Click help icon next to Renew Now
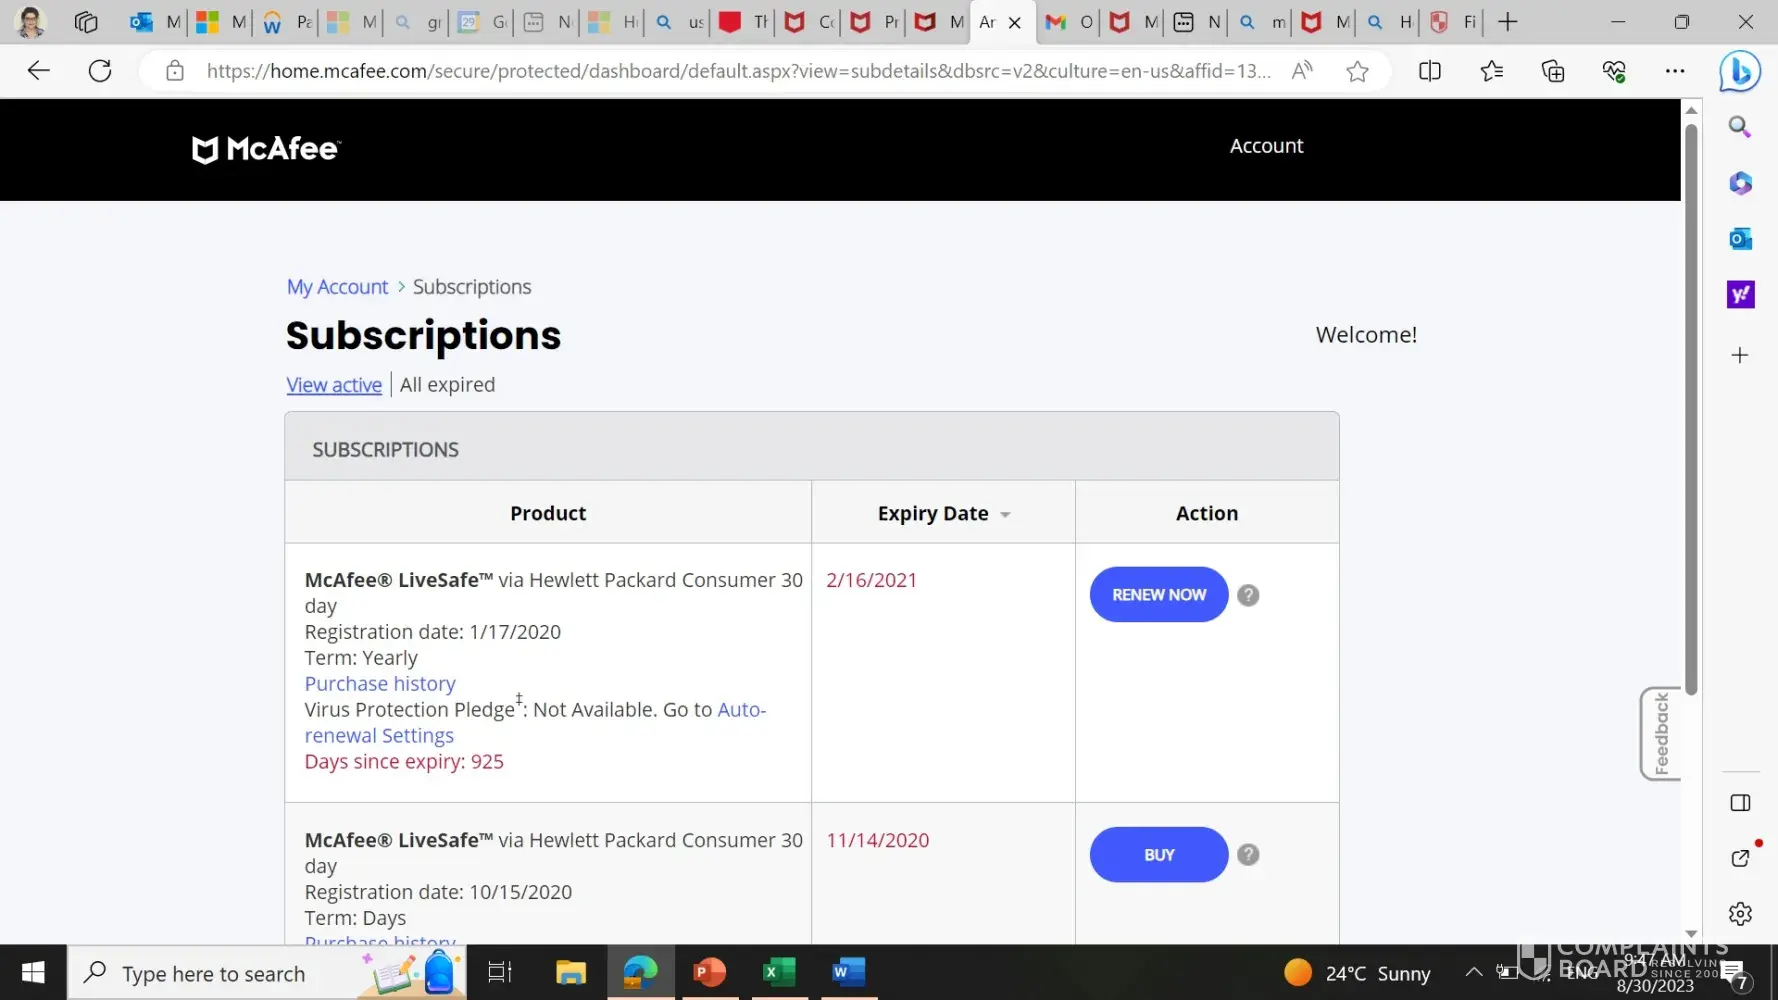Screen dimensions: 1778x1000 [1248, 595]
